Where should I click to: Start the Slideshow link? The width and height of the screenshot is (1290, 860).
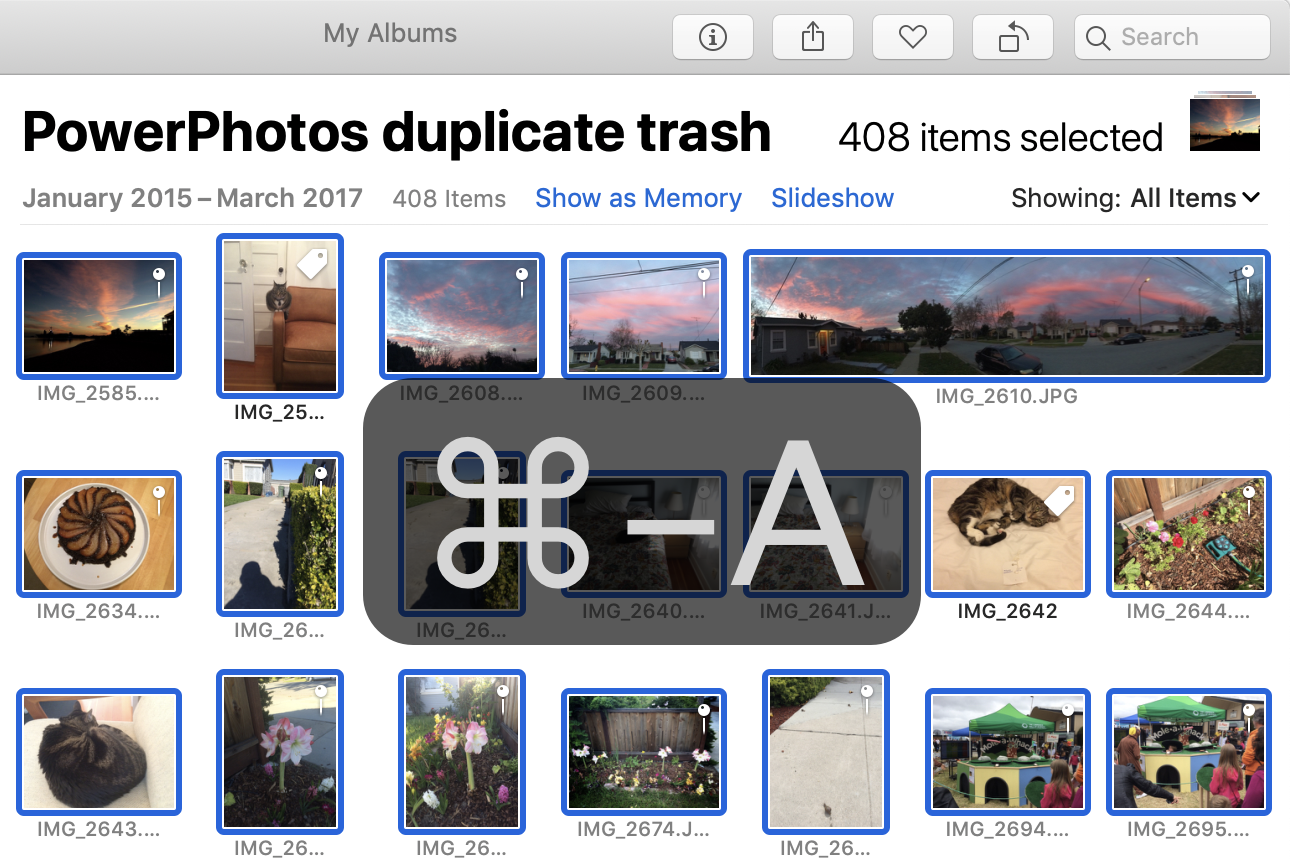(x=832, y=198)
